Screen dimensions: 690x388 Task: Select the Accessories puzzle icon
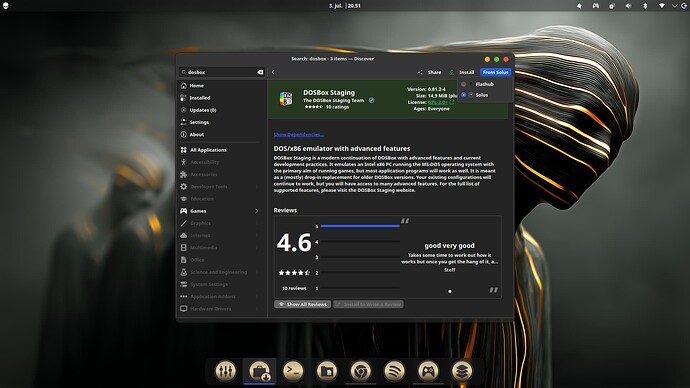click(x=184, y=174)
